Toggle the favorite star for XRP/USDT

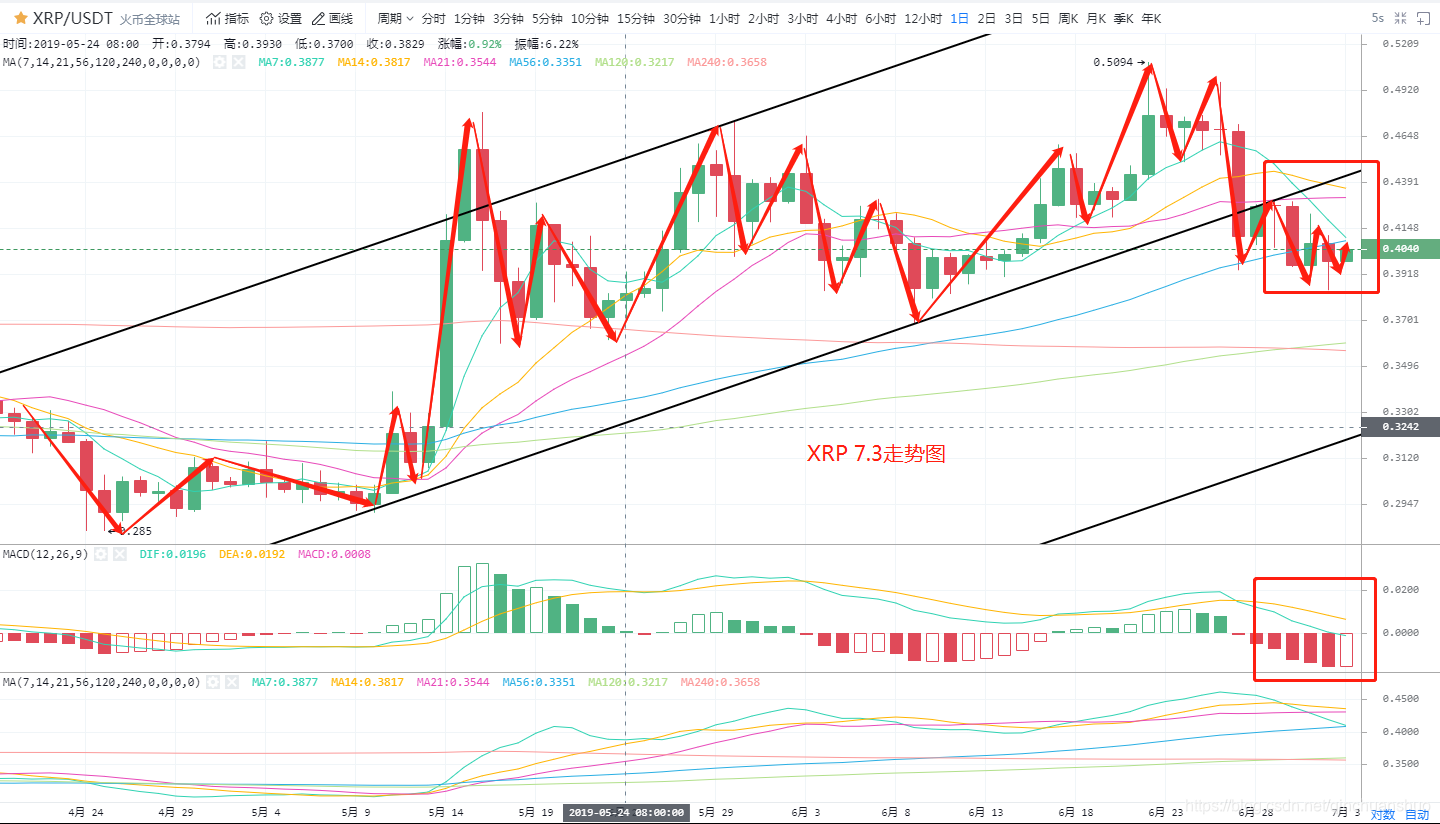(20, 18)
